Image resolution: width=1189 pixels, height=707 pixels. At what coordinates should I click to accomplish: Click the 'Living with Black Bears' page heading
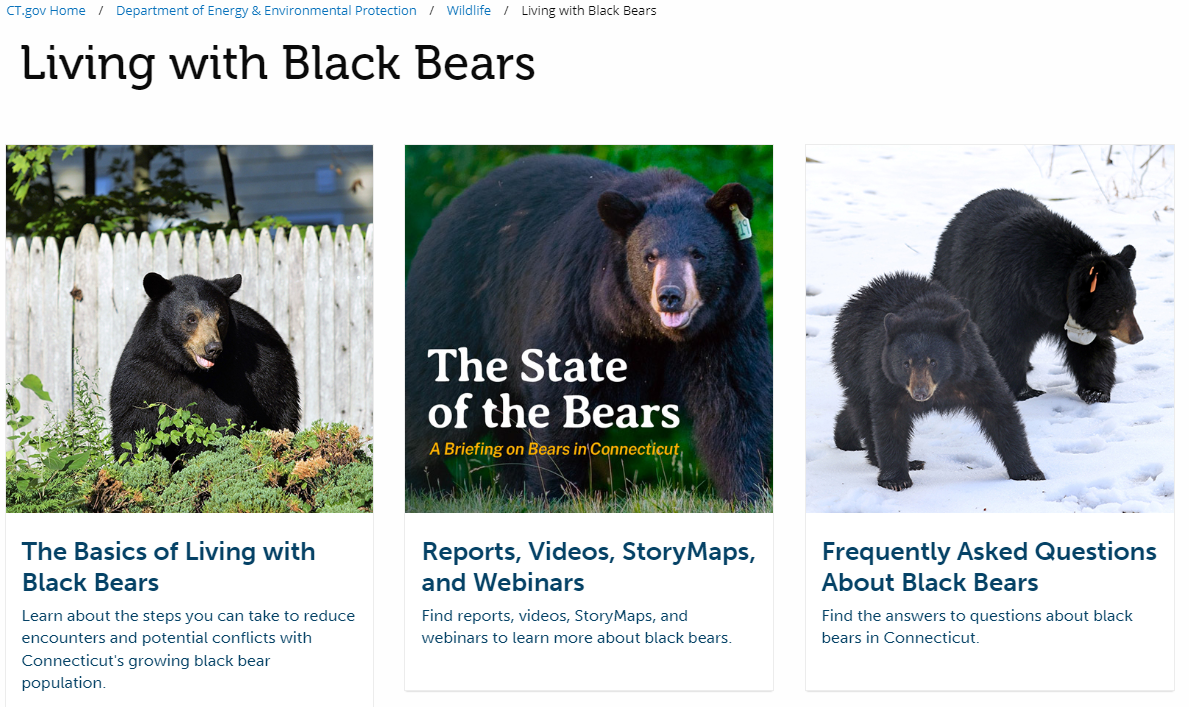click(278, 64)
